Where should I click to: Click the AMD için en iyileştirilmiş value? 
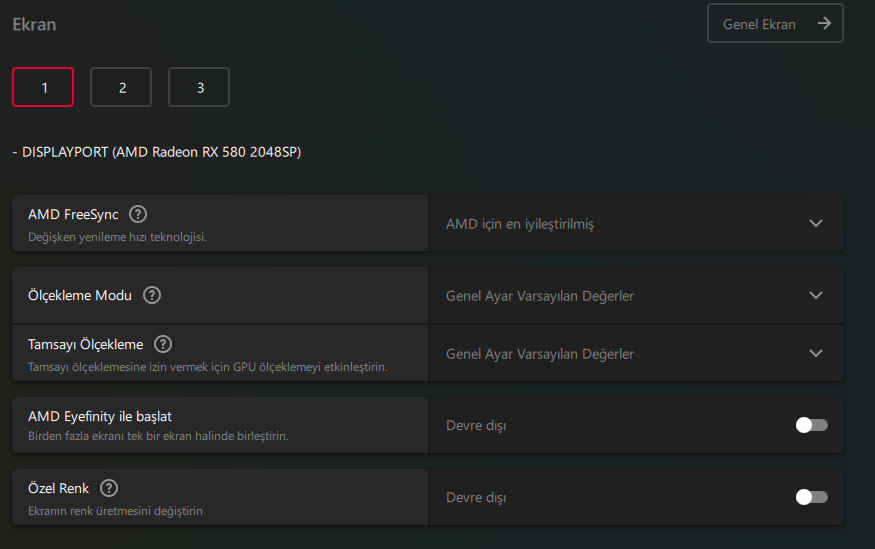[520, 224]
